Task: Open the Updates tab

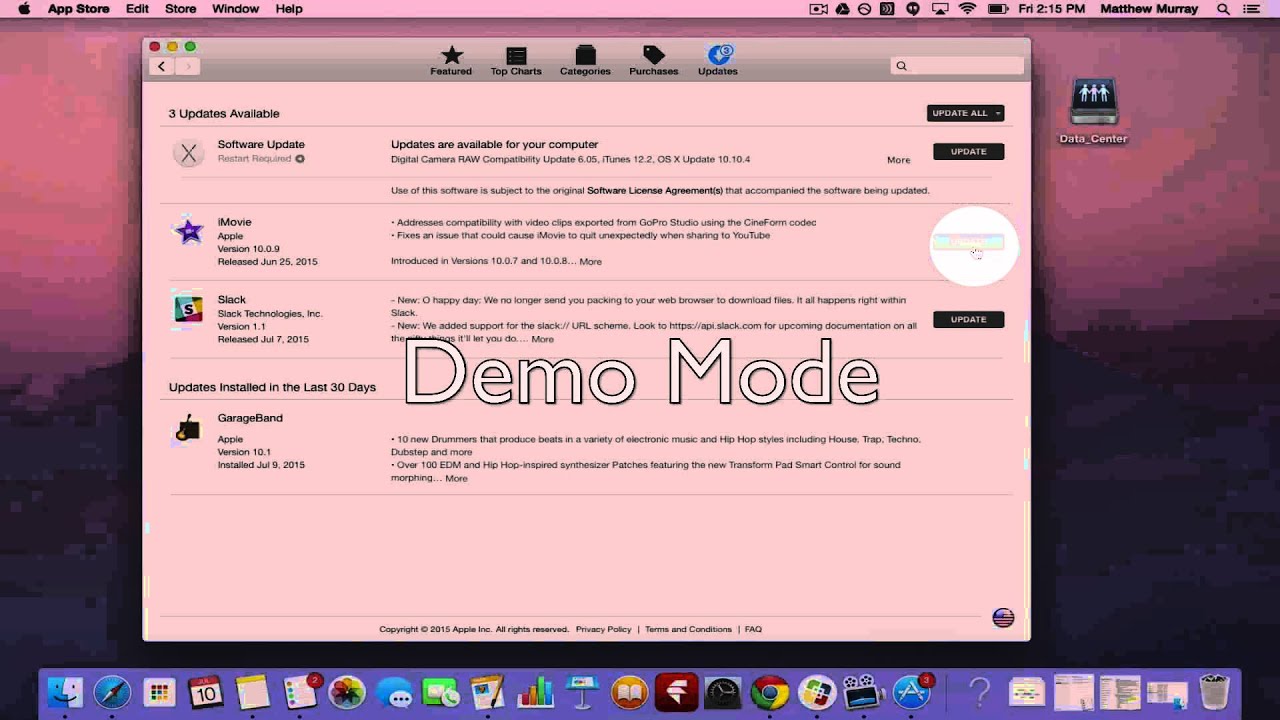Action: tap(718, 61)
